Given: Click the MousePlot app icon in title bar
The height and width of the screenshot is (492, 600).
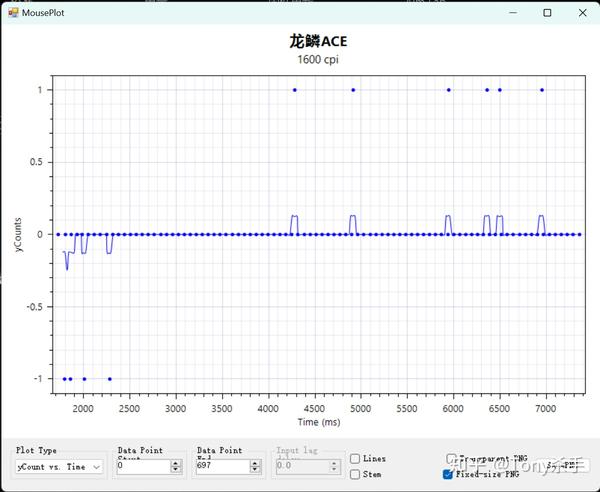Looking at the screenshot, I should (13, 13).
